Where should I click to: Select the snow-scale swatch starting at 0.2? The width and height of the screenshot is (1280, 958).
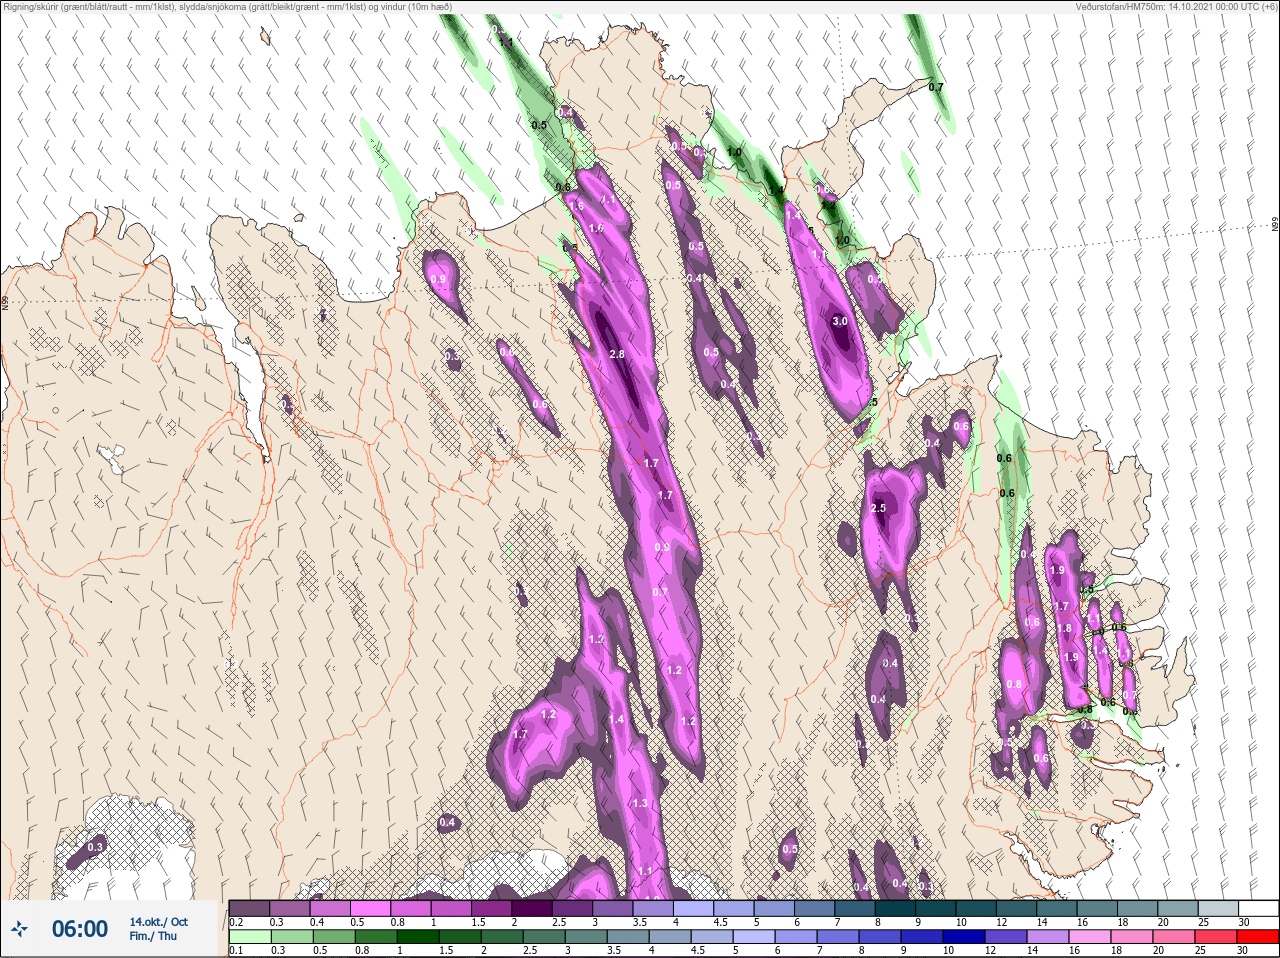[249, 908]
